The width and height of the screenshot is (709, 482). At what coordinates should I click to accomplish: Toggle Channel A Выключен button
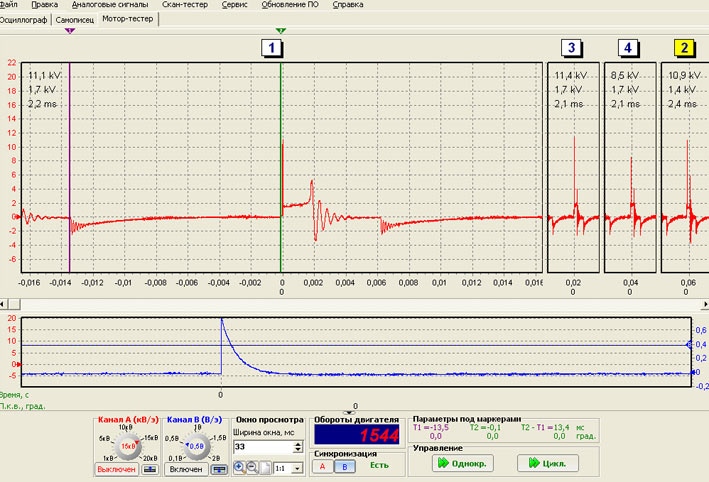(116, 469)
